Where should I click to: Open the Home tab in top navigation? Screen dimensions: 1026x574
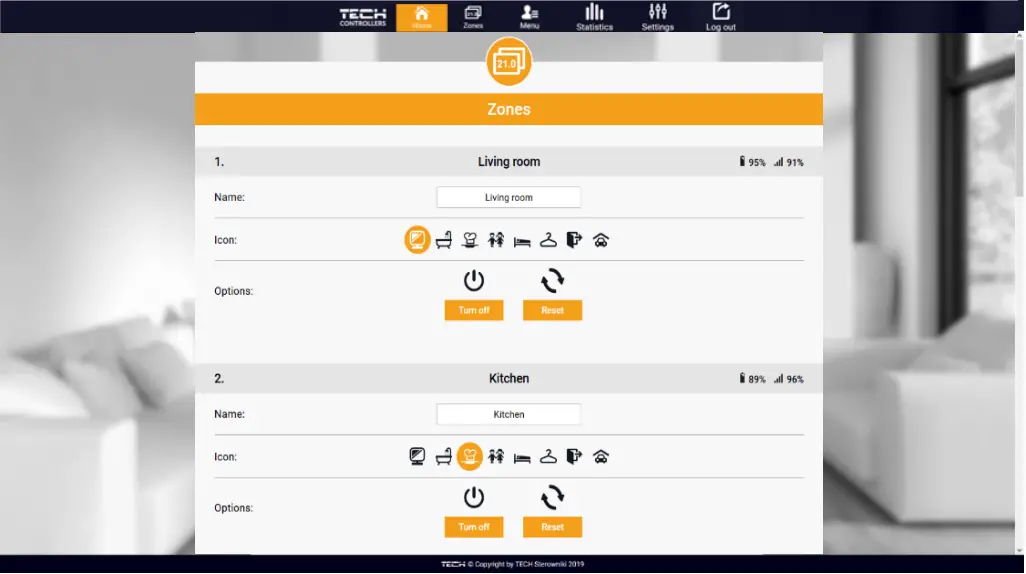(x=421, y=18)
